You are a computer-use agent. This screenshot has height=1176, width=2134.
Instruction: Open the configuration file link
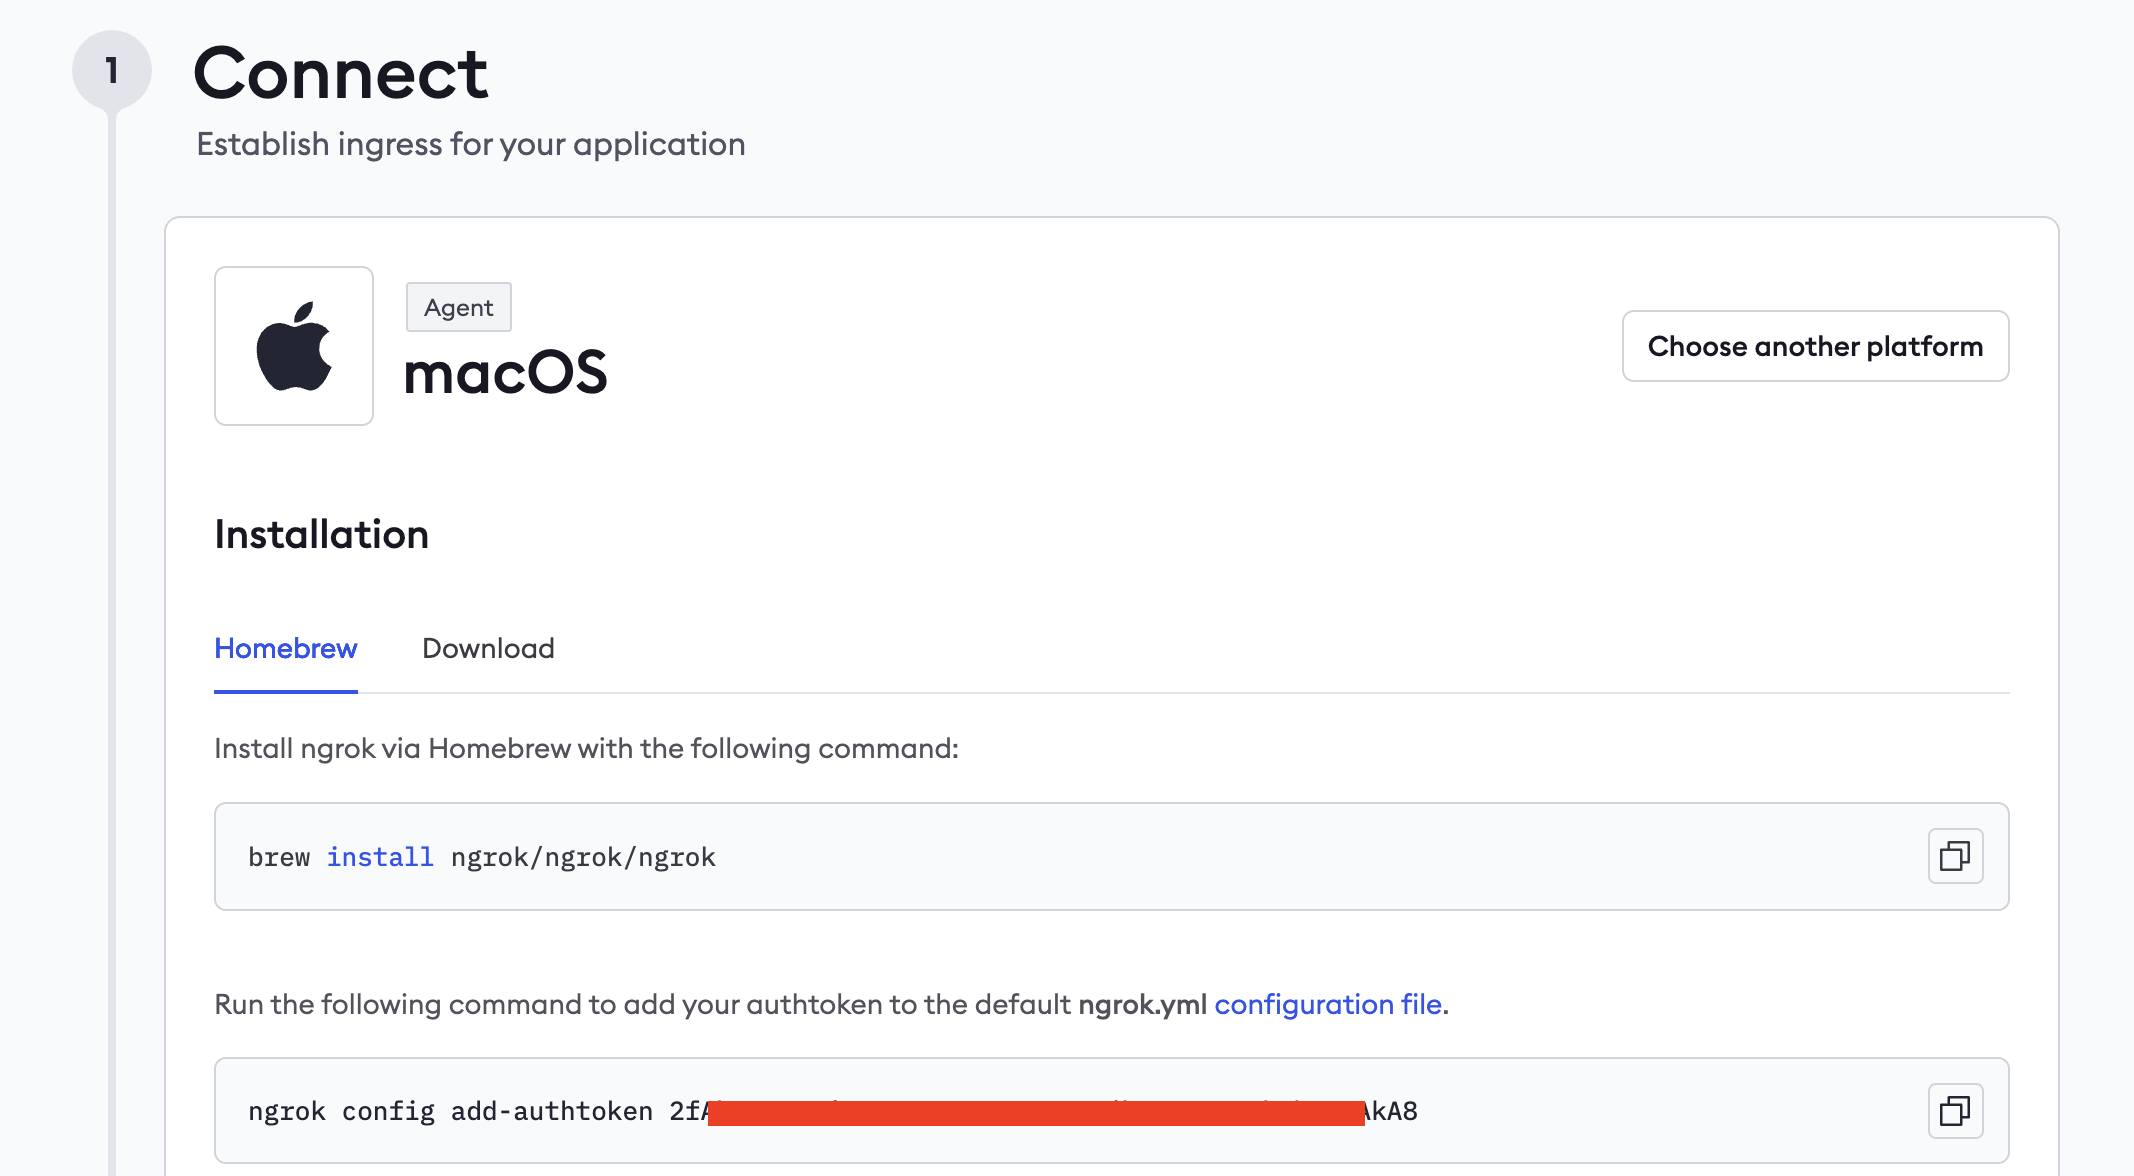pos(1328,1004)
